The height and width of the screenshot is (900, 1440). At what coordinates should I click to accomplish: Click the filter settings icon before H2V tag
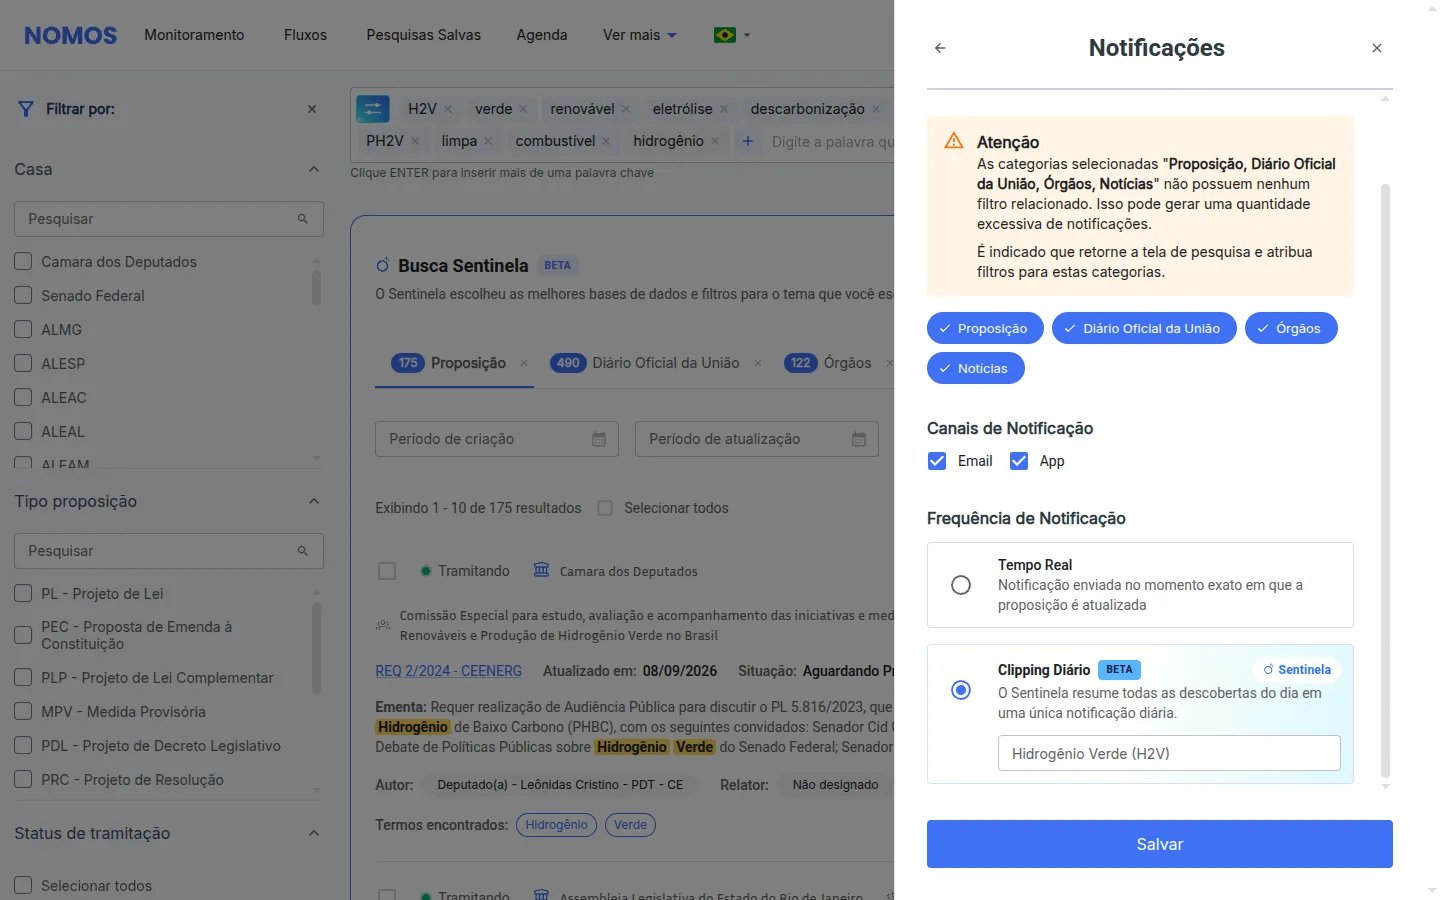(x=373, y=109)
